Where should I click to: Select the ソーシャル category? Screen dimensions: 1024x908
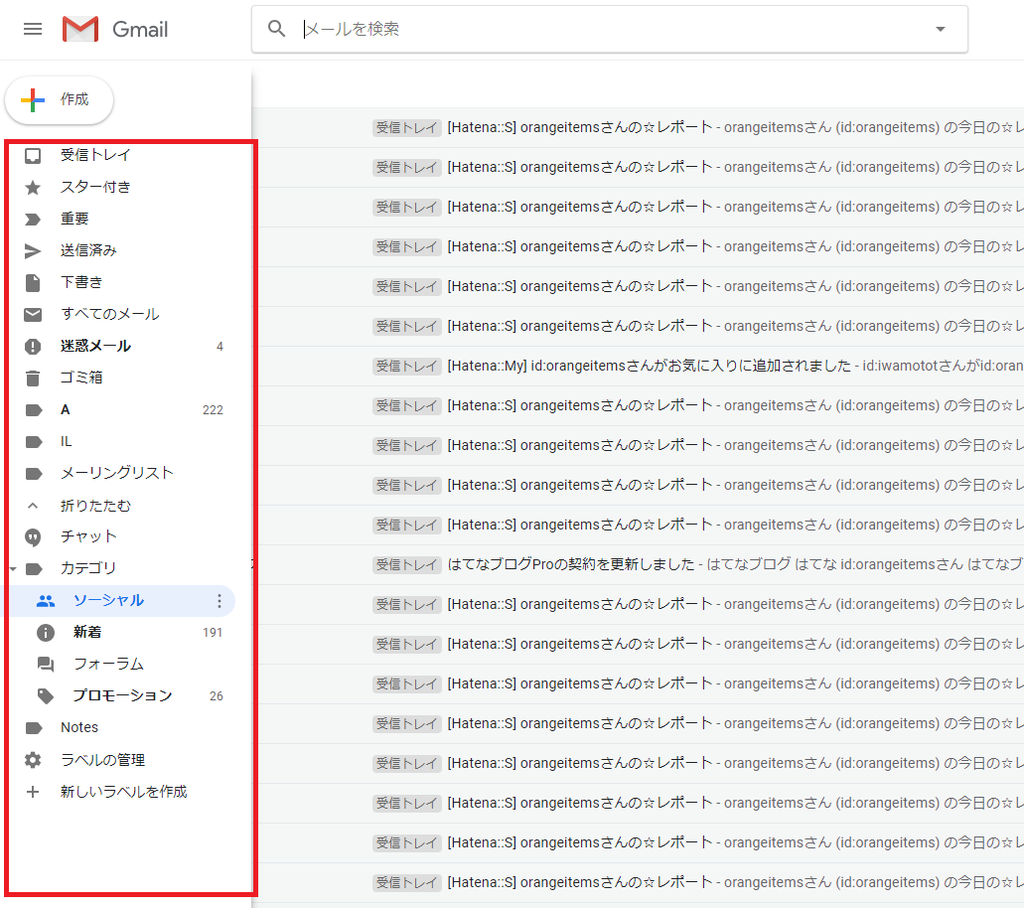point(108,600)
